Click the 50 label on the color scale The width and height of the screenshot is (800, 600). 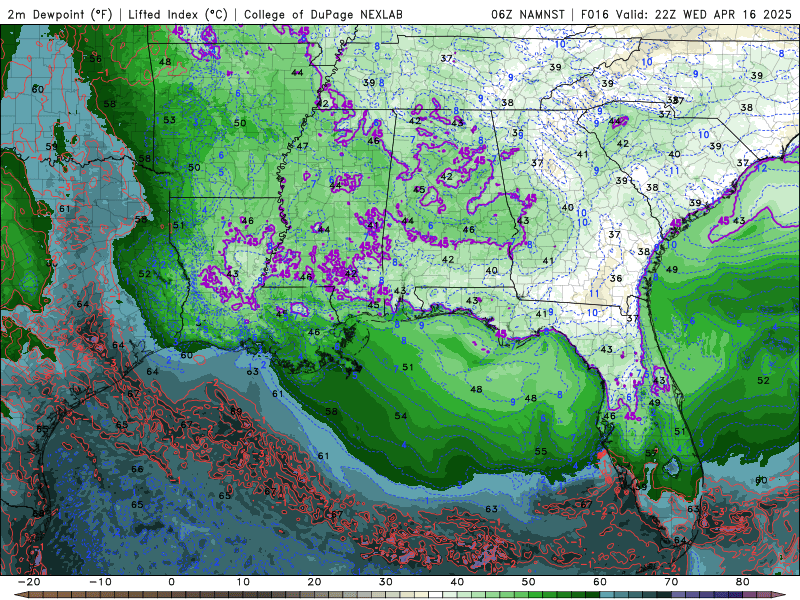pyautogui.click(x=529, y=582)
